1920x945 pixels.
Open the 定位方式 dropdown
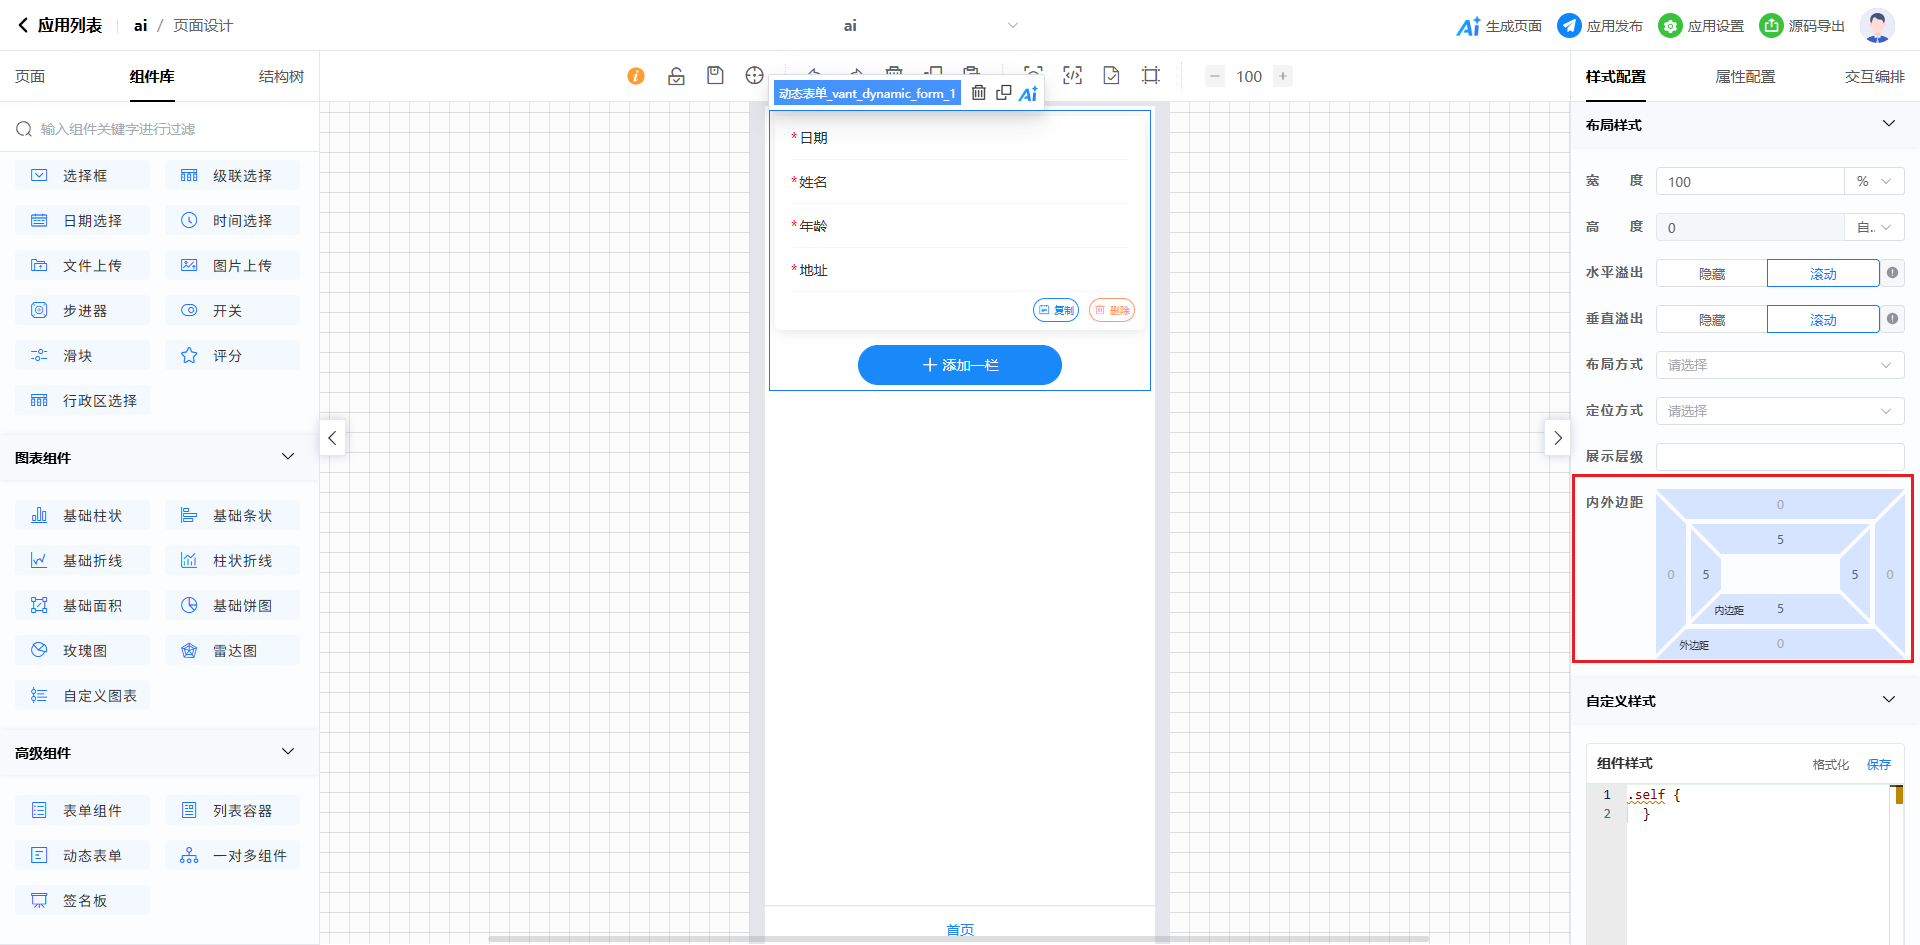(1779, 411)
